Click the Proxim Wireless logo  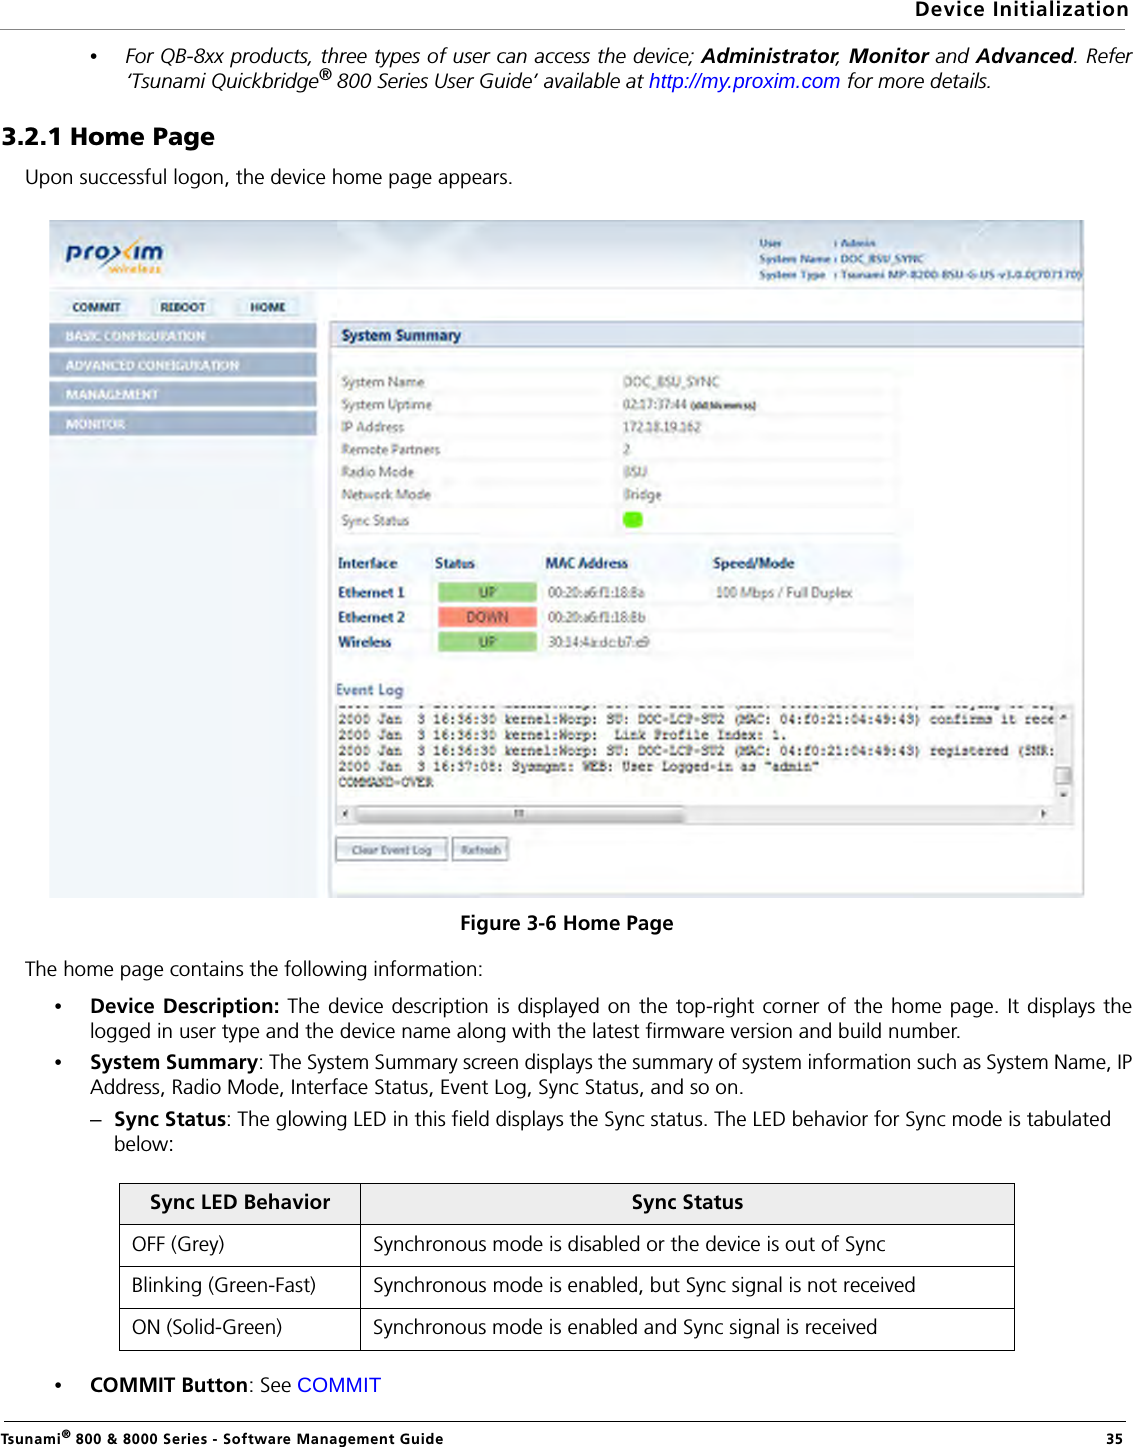(x=114, y=255)
